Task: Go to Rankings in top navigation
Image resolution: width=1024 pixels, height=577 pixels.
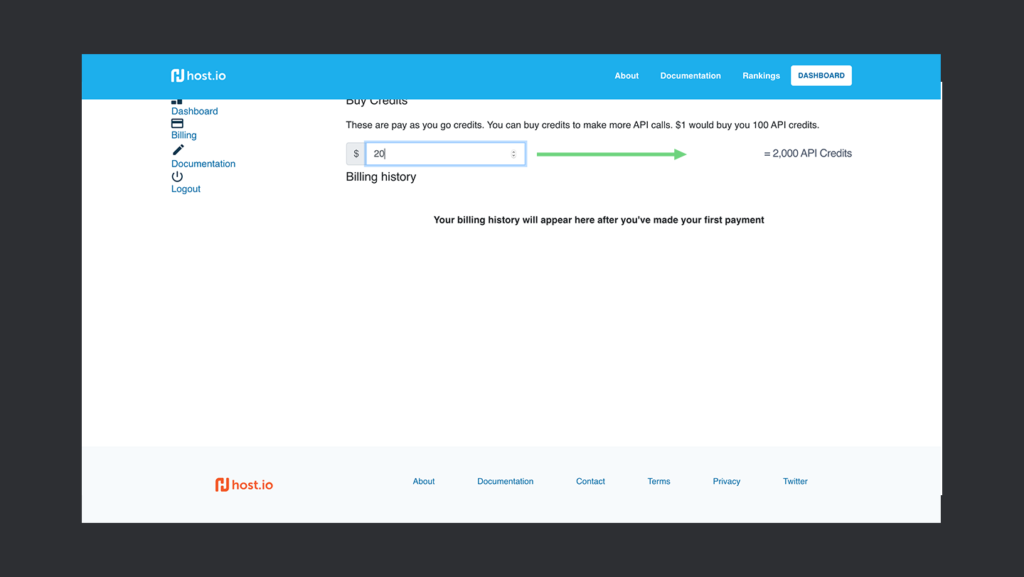Action: click(x=761, y=76)
